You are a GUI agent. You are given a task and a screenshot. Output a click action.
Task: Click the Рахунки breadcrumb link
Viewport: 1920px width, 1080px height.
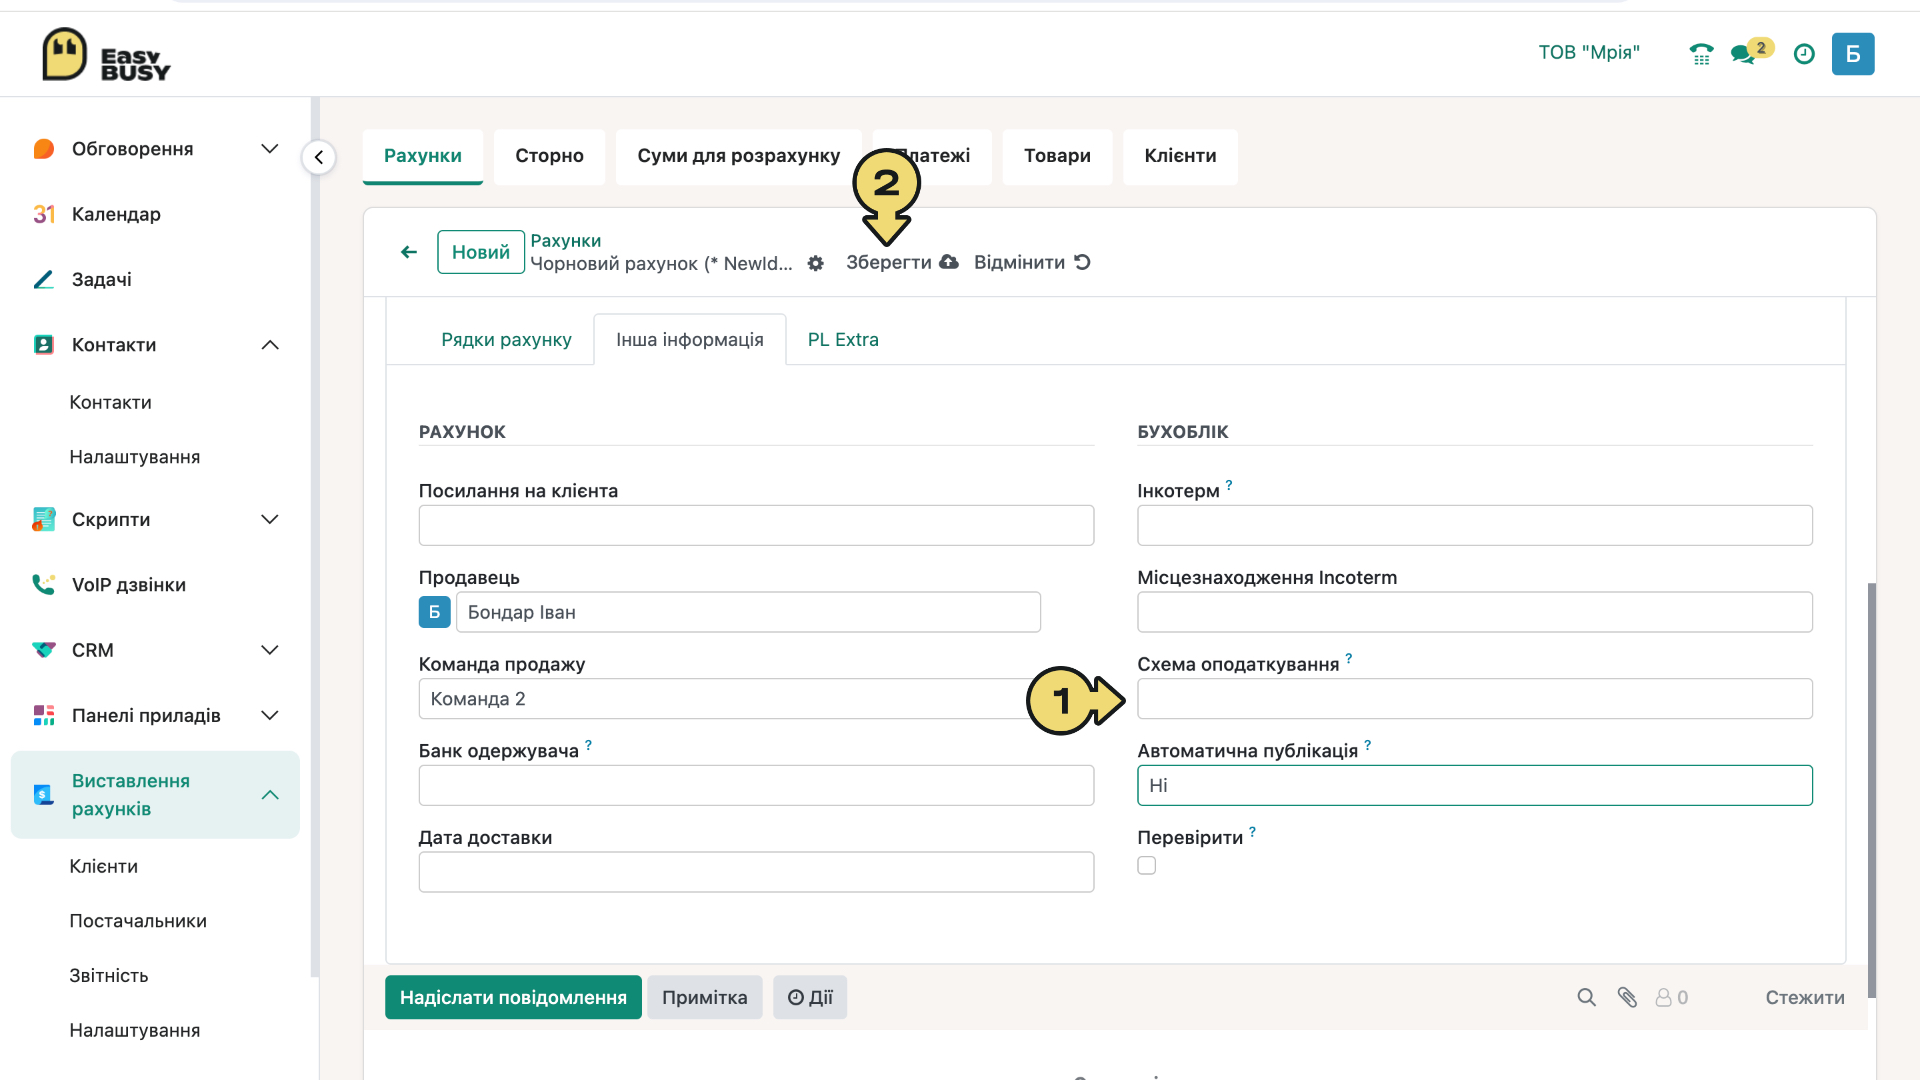pyautogui.click(x=565, y=241)
